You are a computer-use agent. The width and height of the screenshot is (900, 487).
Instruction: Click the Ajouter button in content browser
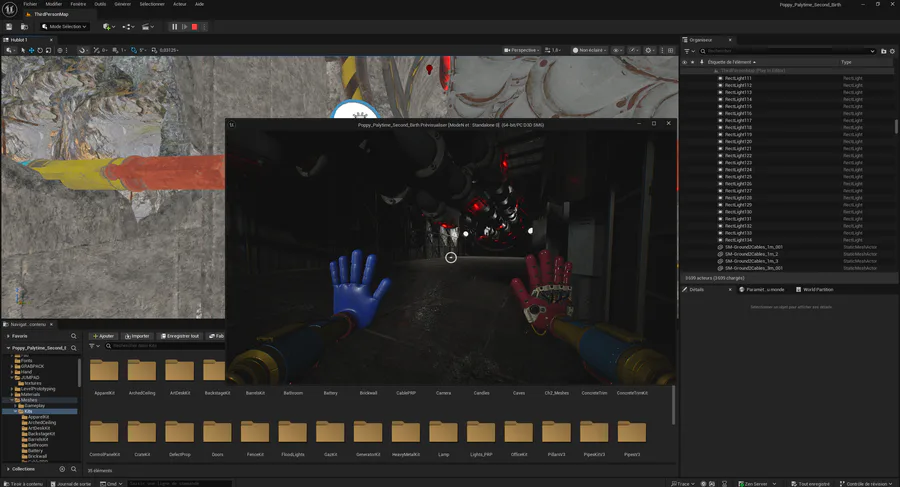pyautogui.click(x=103, y=336)
